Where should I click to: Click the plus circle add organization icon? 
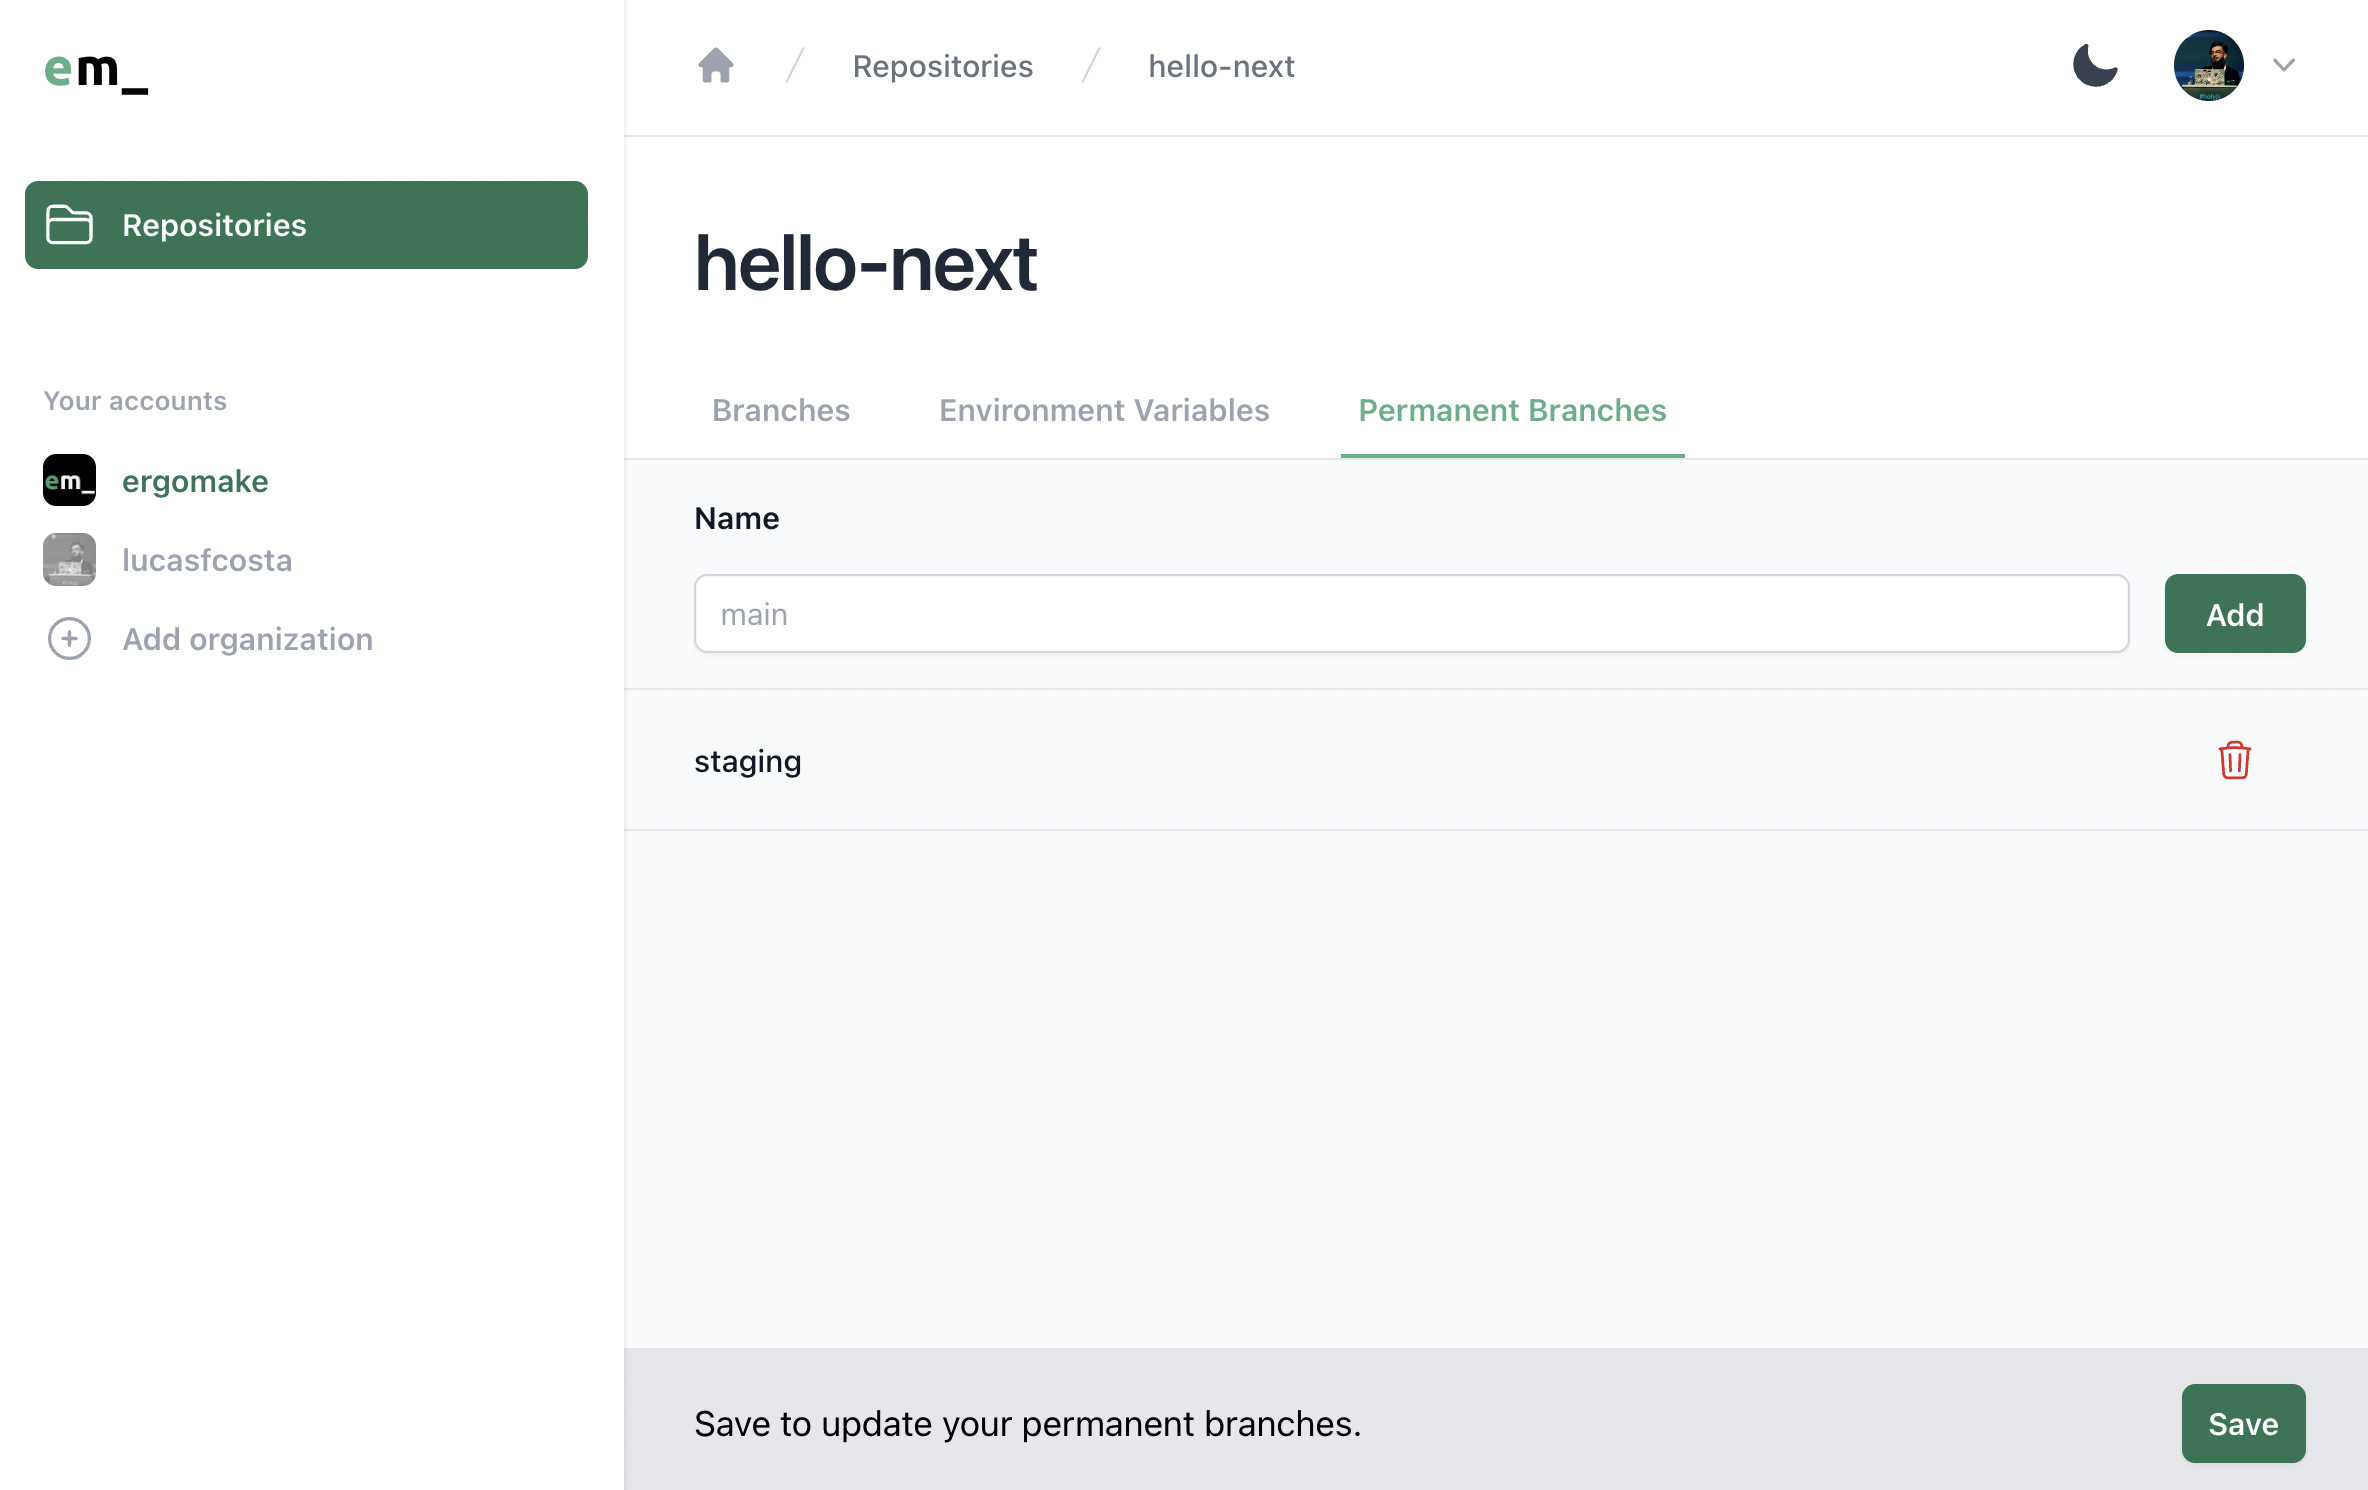(x=69, y=639)
